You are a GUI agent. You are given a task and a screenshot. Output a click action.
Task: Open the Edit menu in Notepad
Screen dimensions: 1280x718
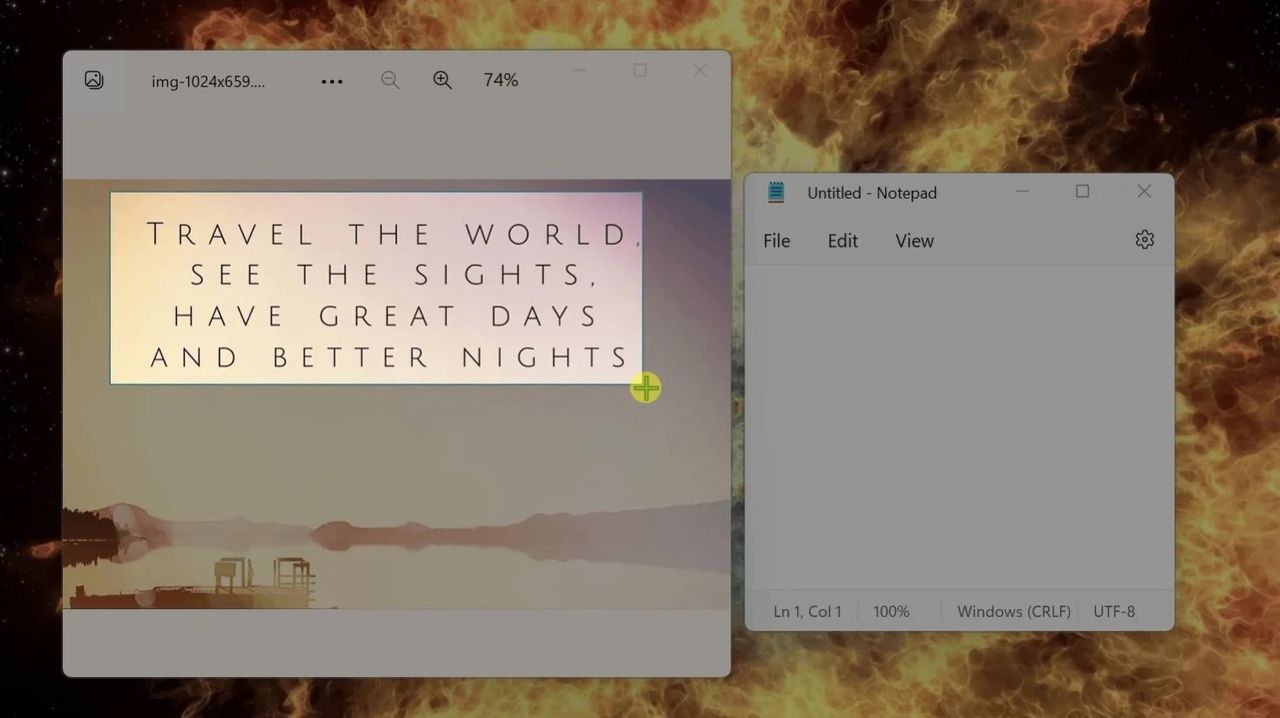pos(842,241)
